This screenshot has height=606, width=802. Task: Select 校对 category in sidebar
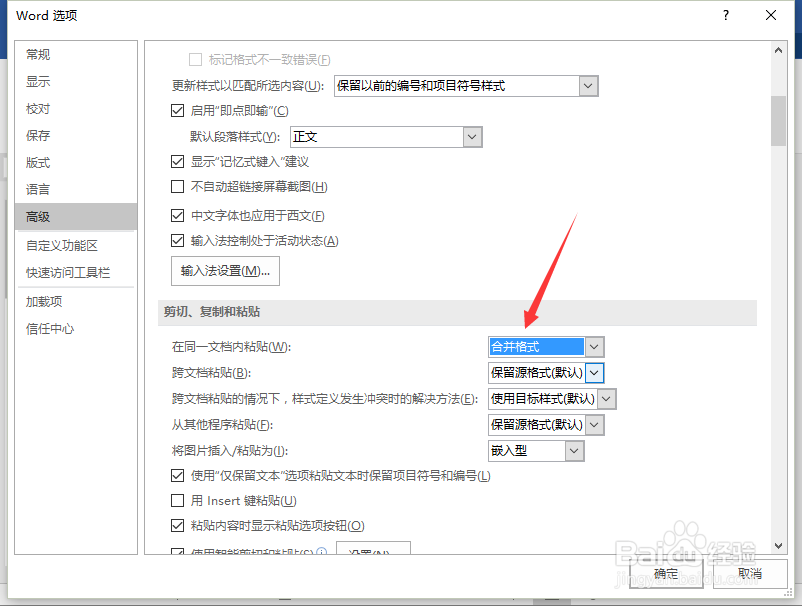tap(76, 108)
